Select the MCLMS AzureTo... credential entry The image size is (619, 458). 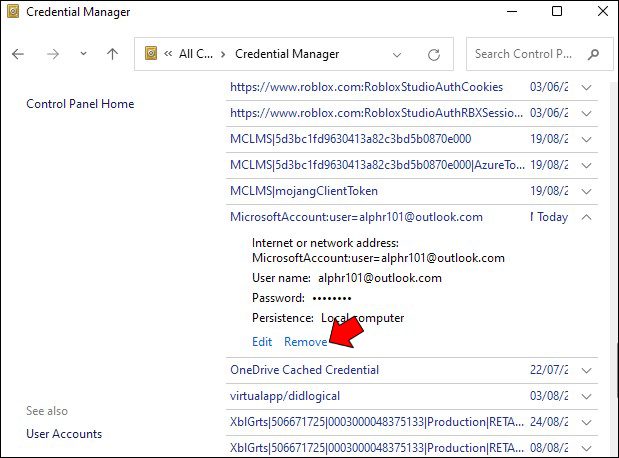[x=377, y=165]
